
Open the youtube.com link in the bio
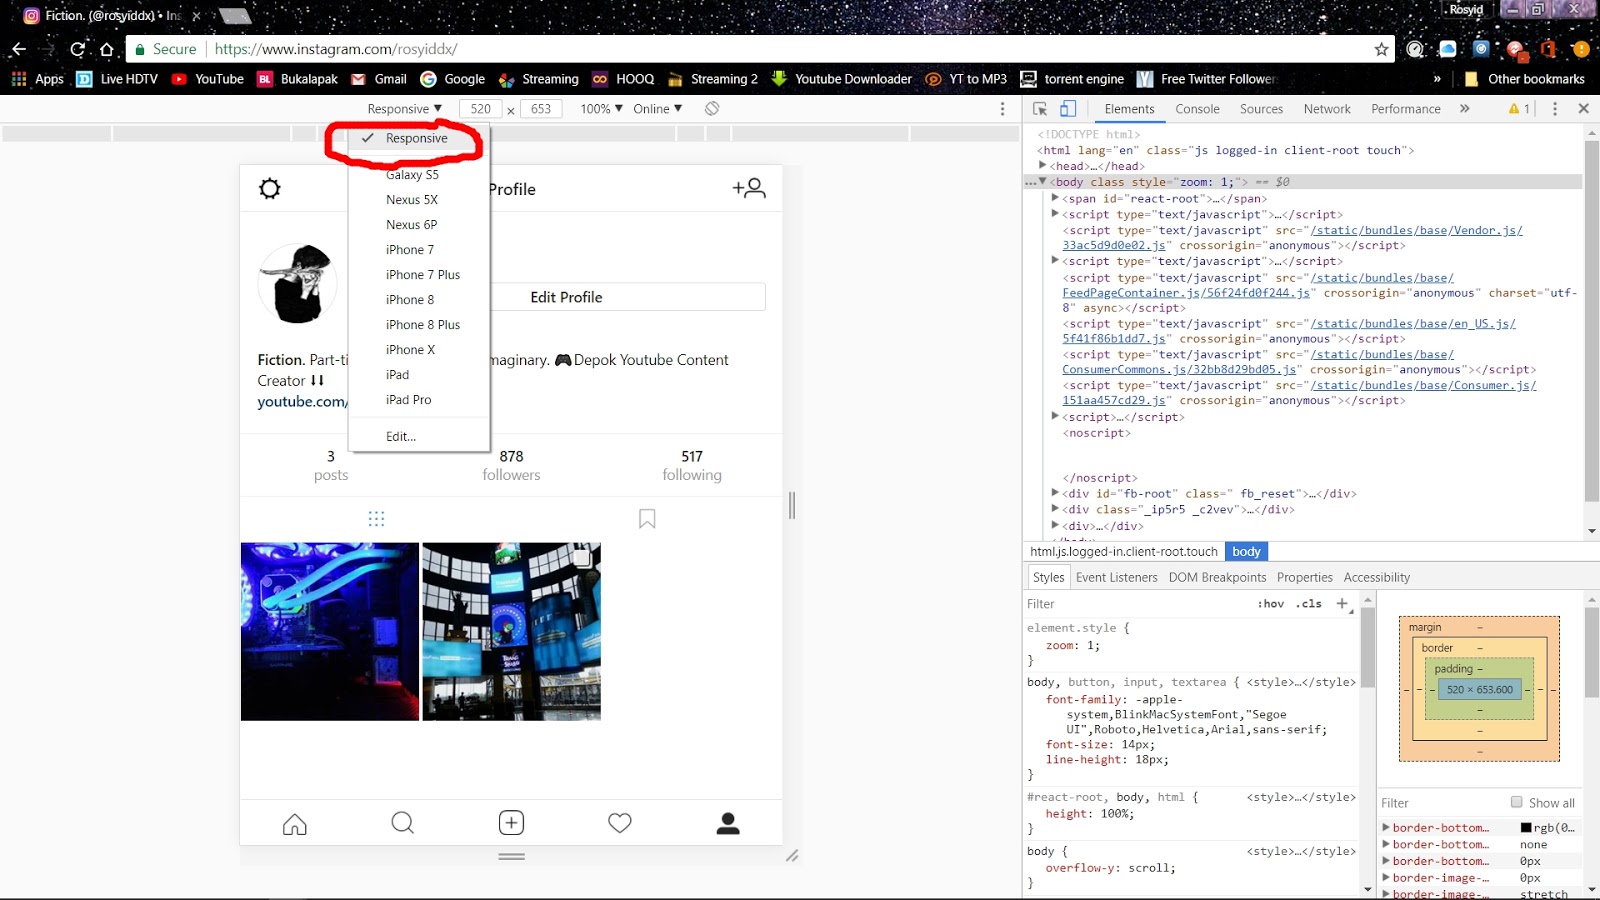coord(298,402)
